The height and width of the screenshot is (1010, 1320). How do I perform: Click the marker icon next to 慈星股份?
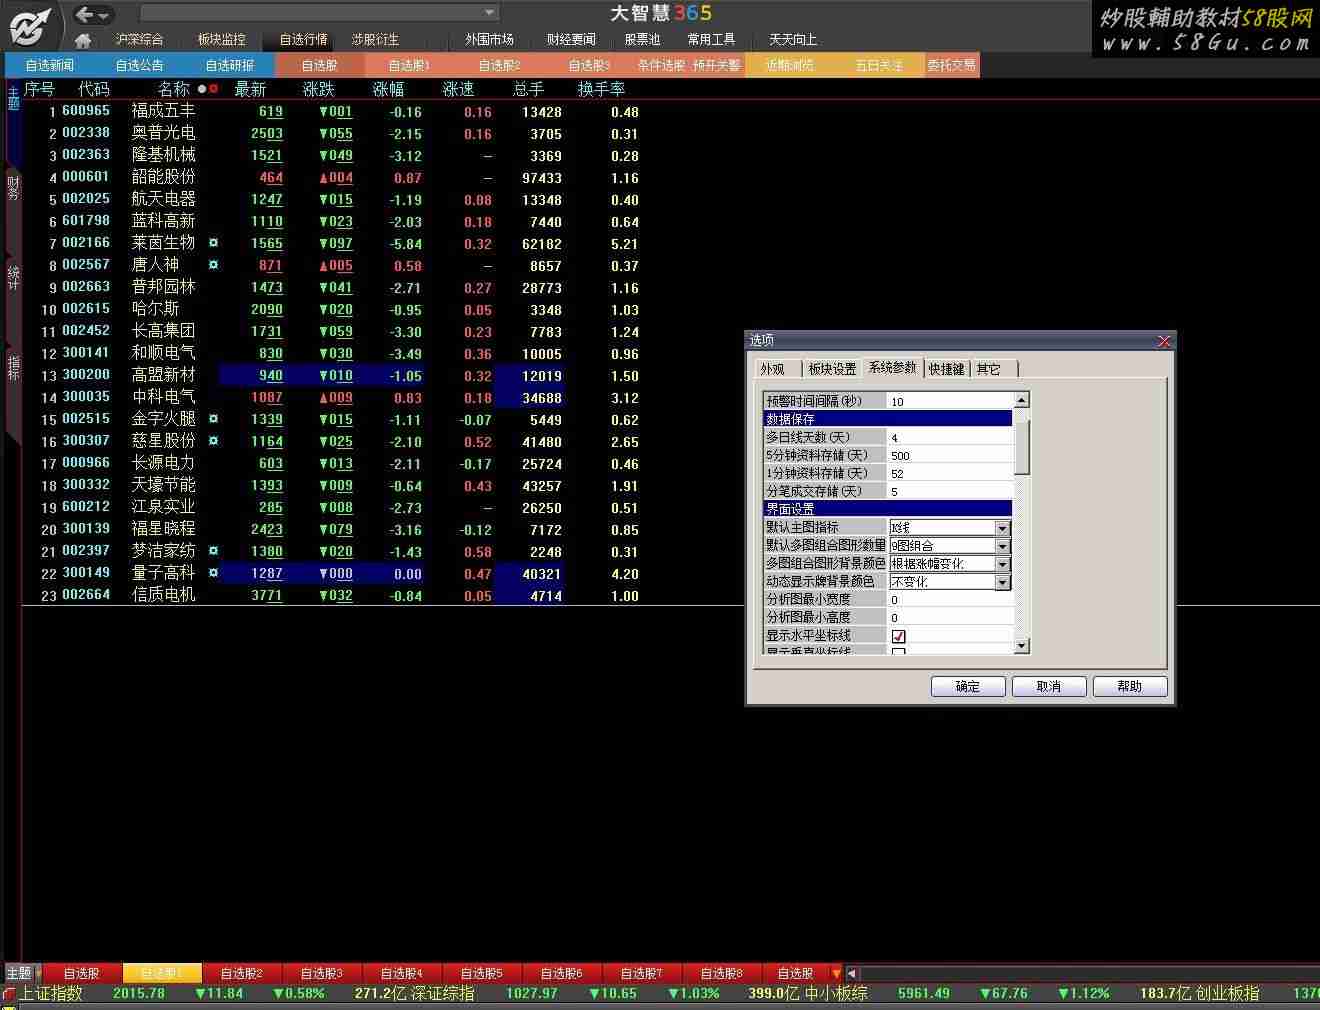click(213, 441)
